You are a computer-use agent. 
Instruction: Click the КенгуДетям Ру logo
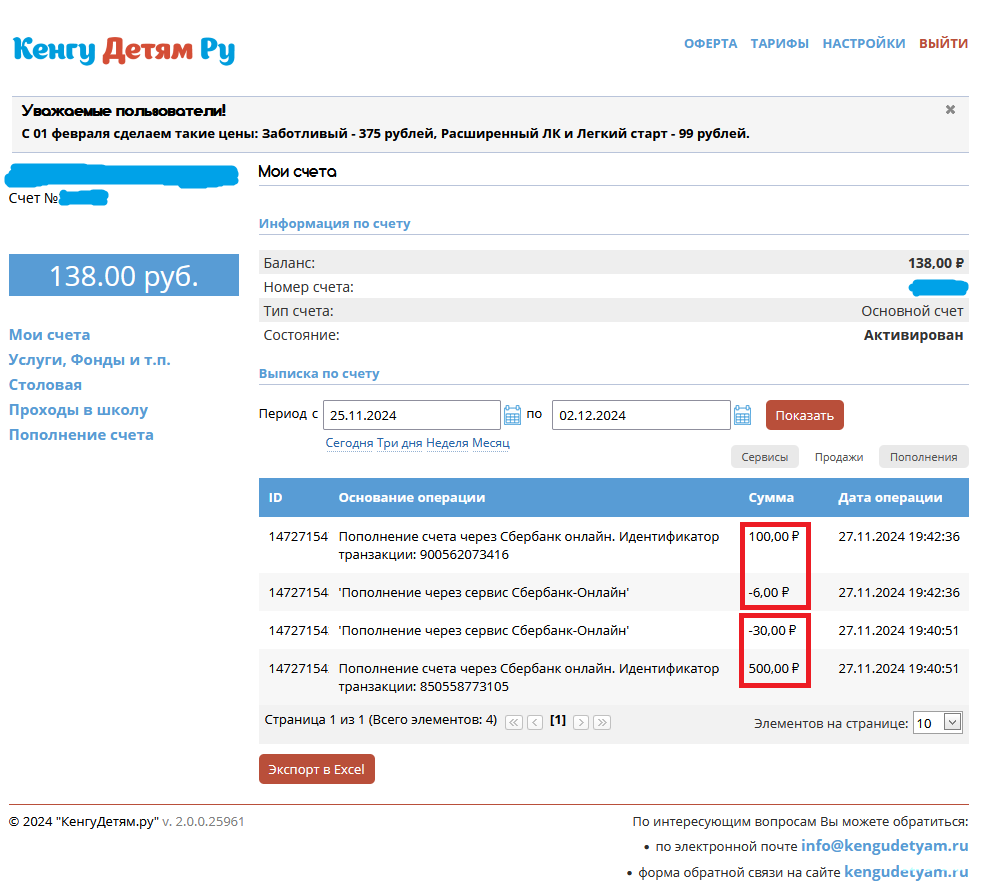[124, 49]
